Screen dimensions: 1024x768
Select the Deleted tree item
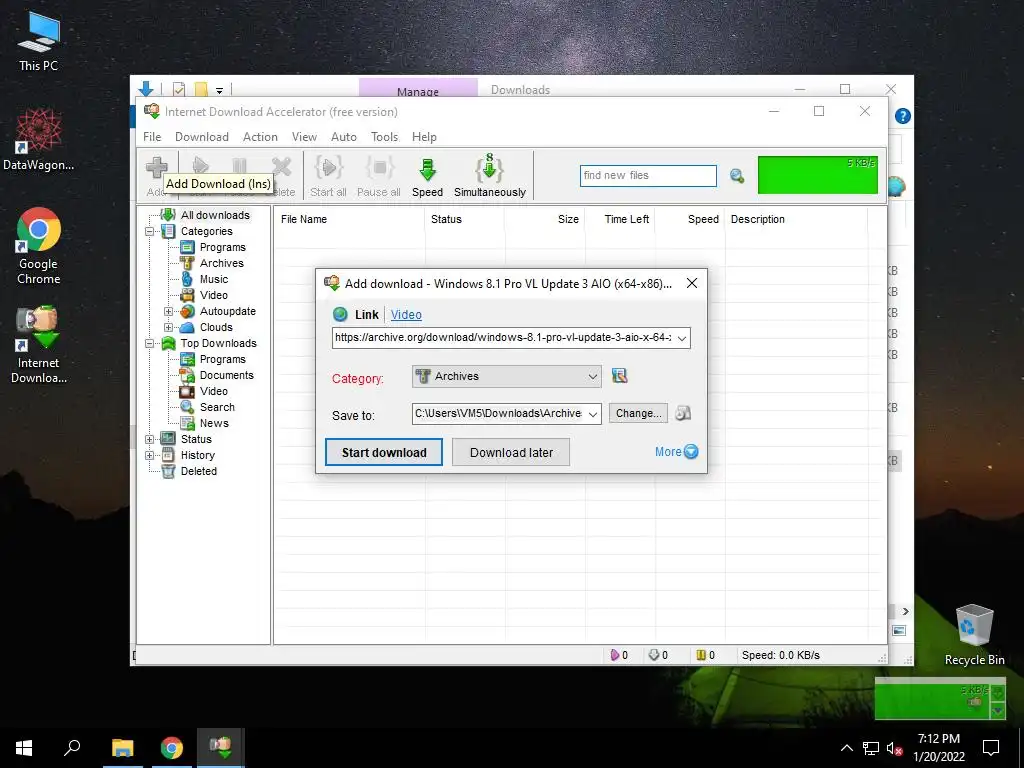[x=199, y=471]
